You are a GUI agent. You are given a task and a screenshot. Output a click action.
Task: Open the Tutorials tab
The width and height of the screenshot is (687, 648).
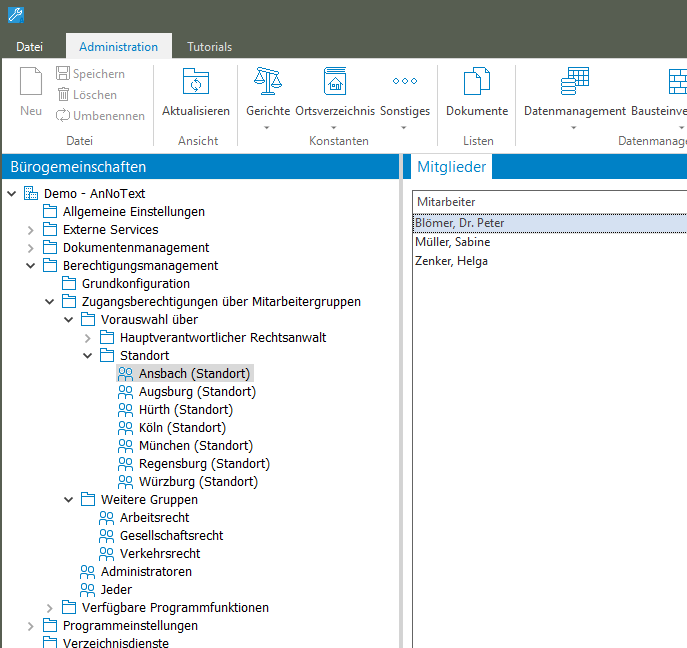click(x=209, y=47)
